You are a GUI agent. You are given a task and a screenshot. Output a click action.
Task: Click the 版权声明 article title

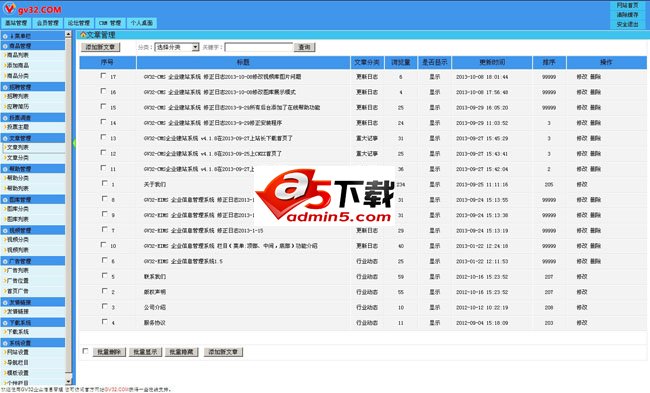pos(155,292)
